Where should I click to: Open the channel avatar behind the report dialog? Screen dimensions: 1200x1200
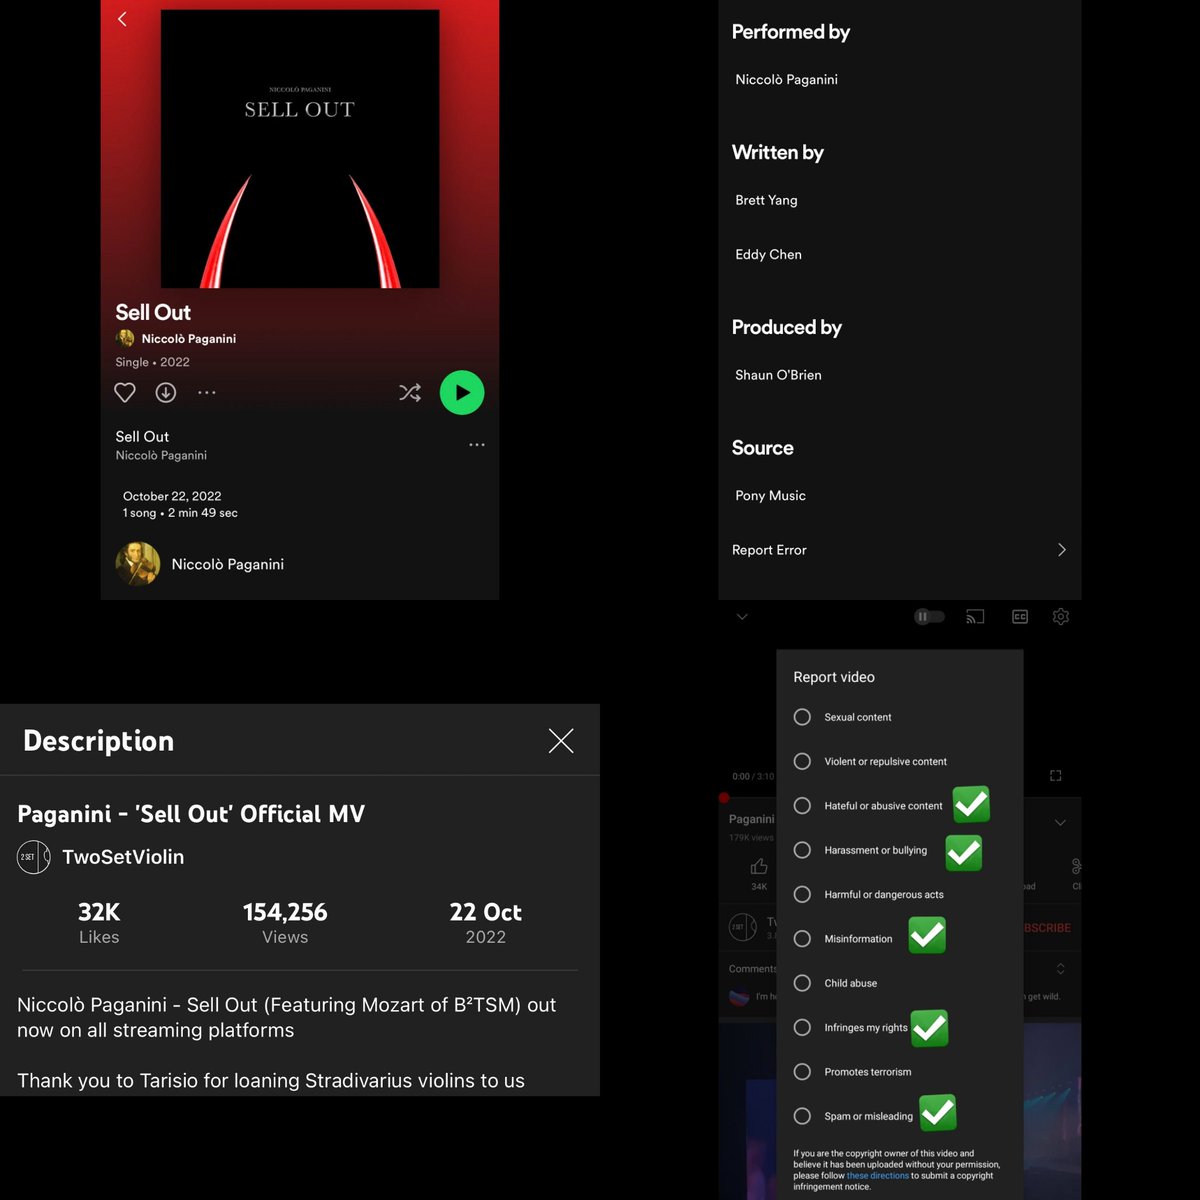coord(743,927)
